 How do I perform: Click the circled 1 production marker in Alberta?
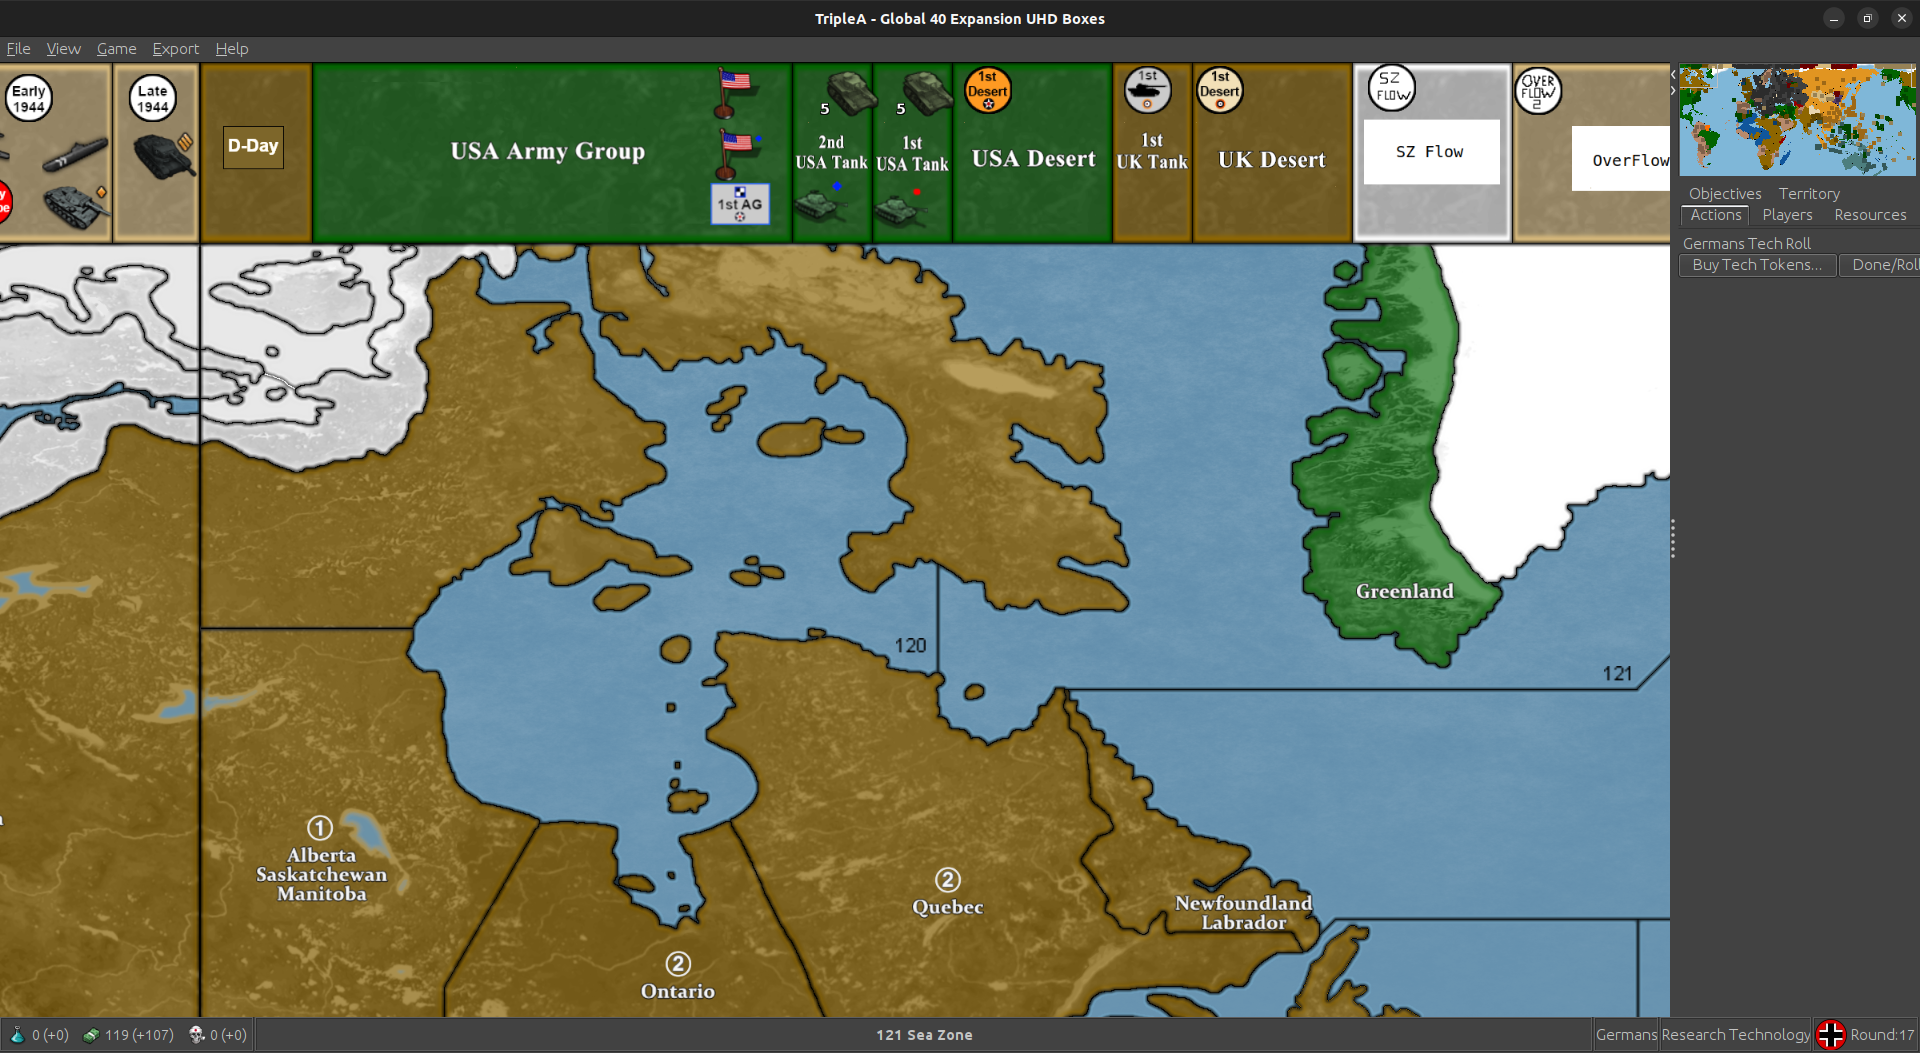tap(320, 828)
